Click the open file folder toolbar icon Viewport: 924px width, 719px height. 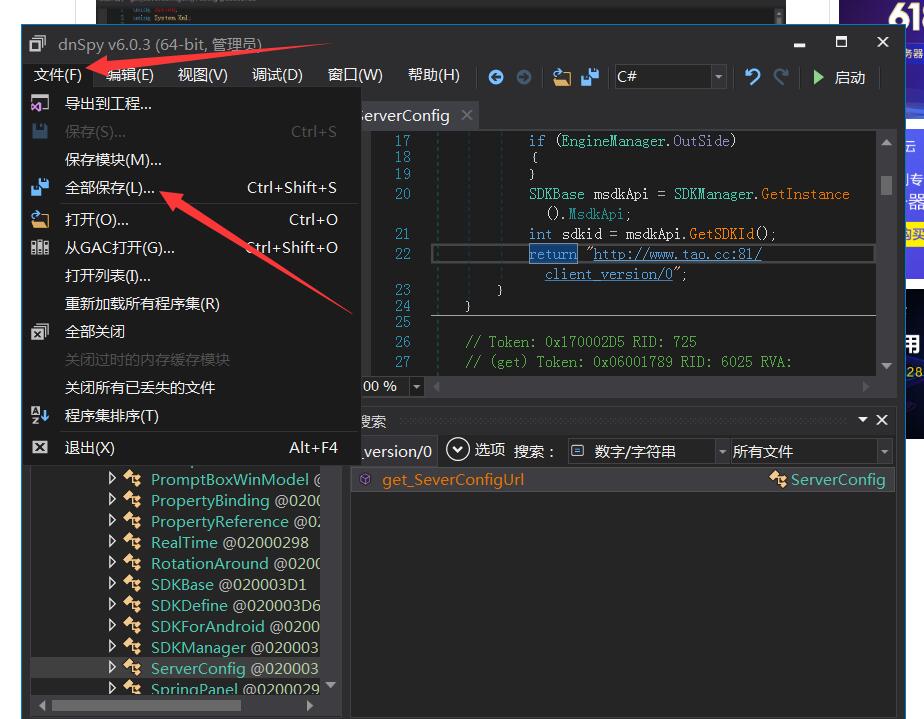pos(562,77)
